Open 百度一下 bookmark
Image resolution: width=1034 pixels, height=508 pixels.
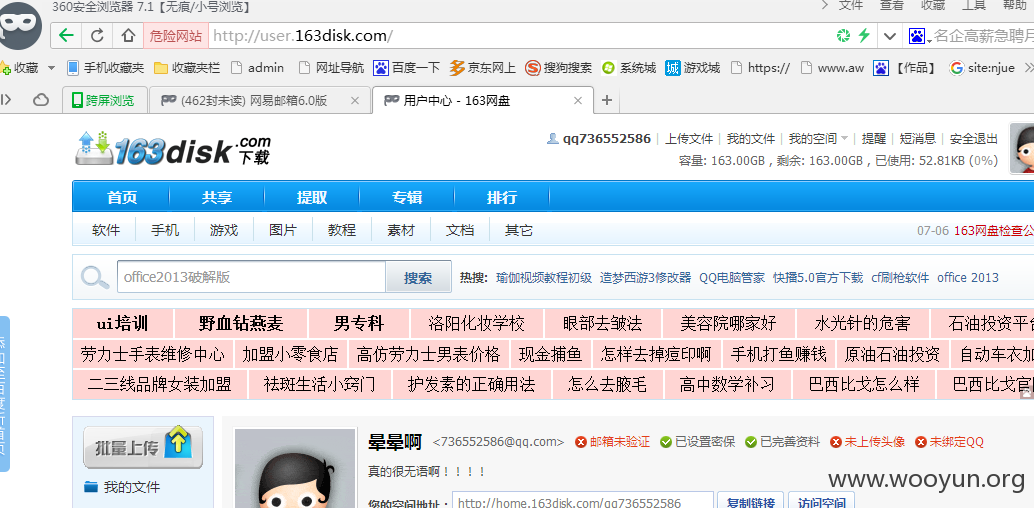407,67
